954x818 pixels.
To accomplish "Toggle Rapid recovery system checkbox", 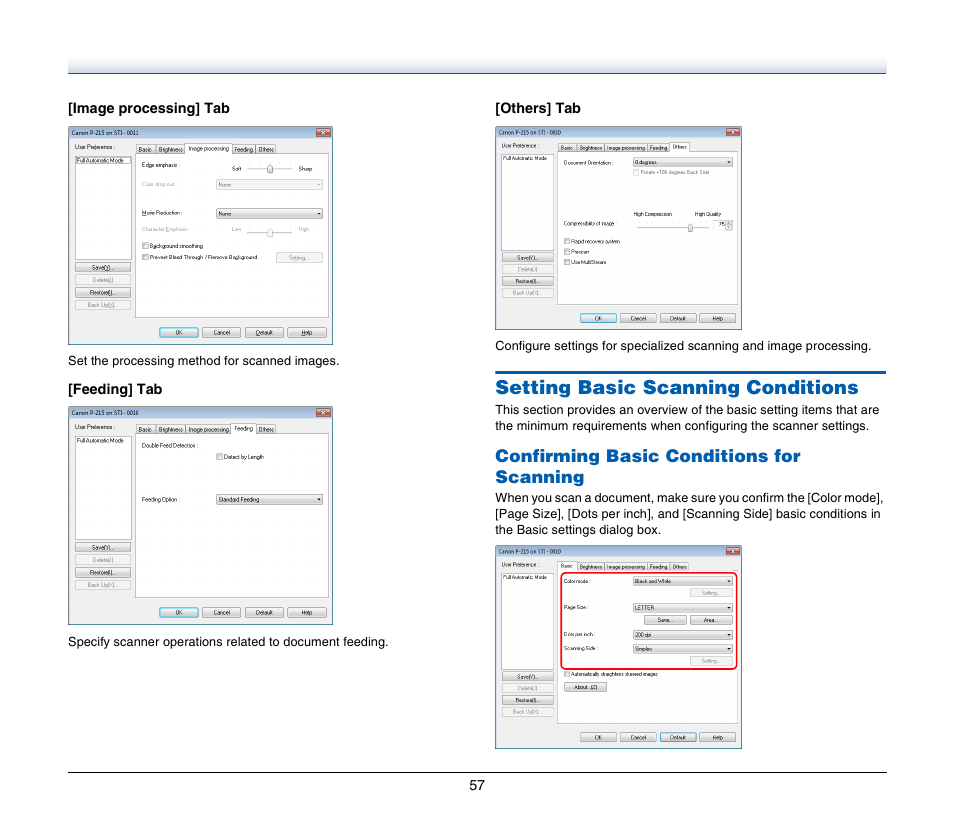I will (567, 241).
